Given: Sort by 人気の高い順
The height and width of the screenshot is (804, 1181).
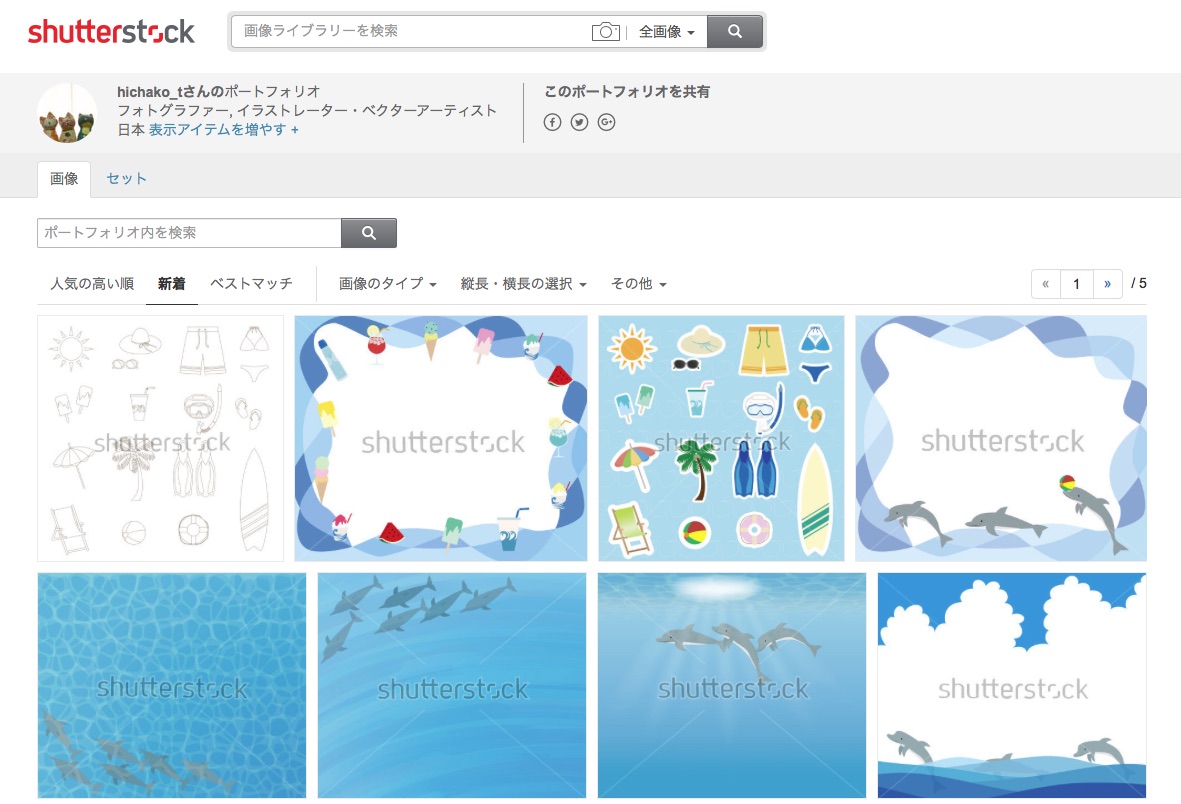Looking at the screenshot, I should [x=92, y=284].
